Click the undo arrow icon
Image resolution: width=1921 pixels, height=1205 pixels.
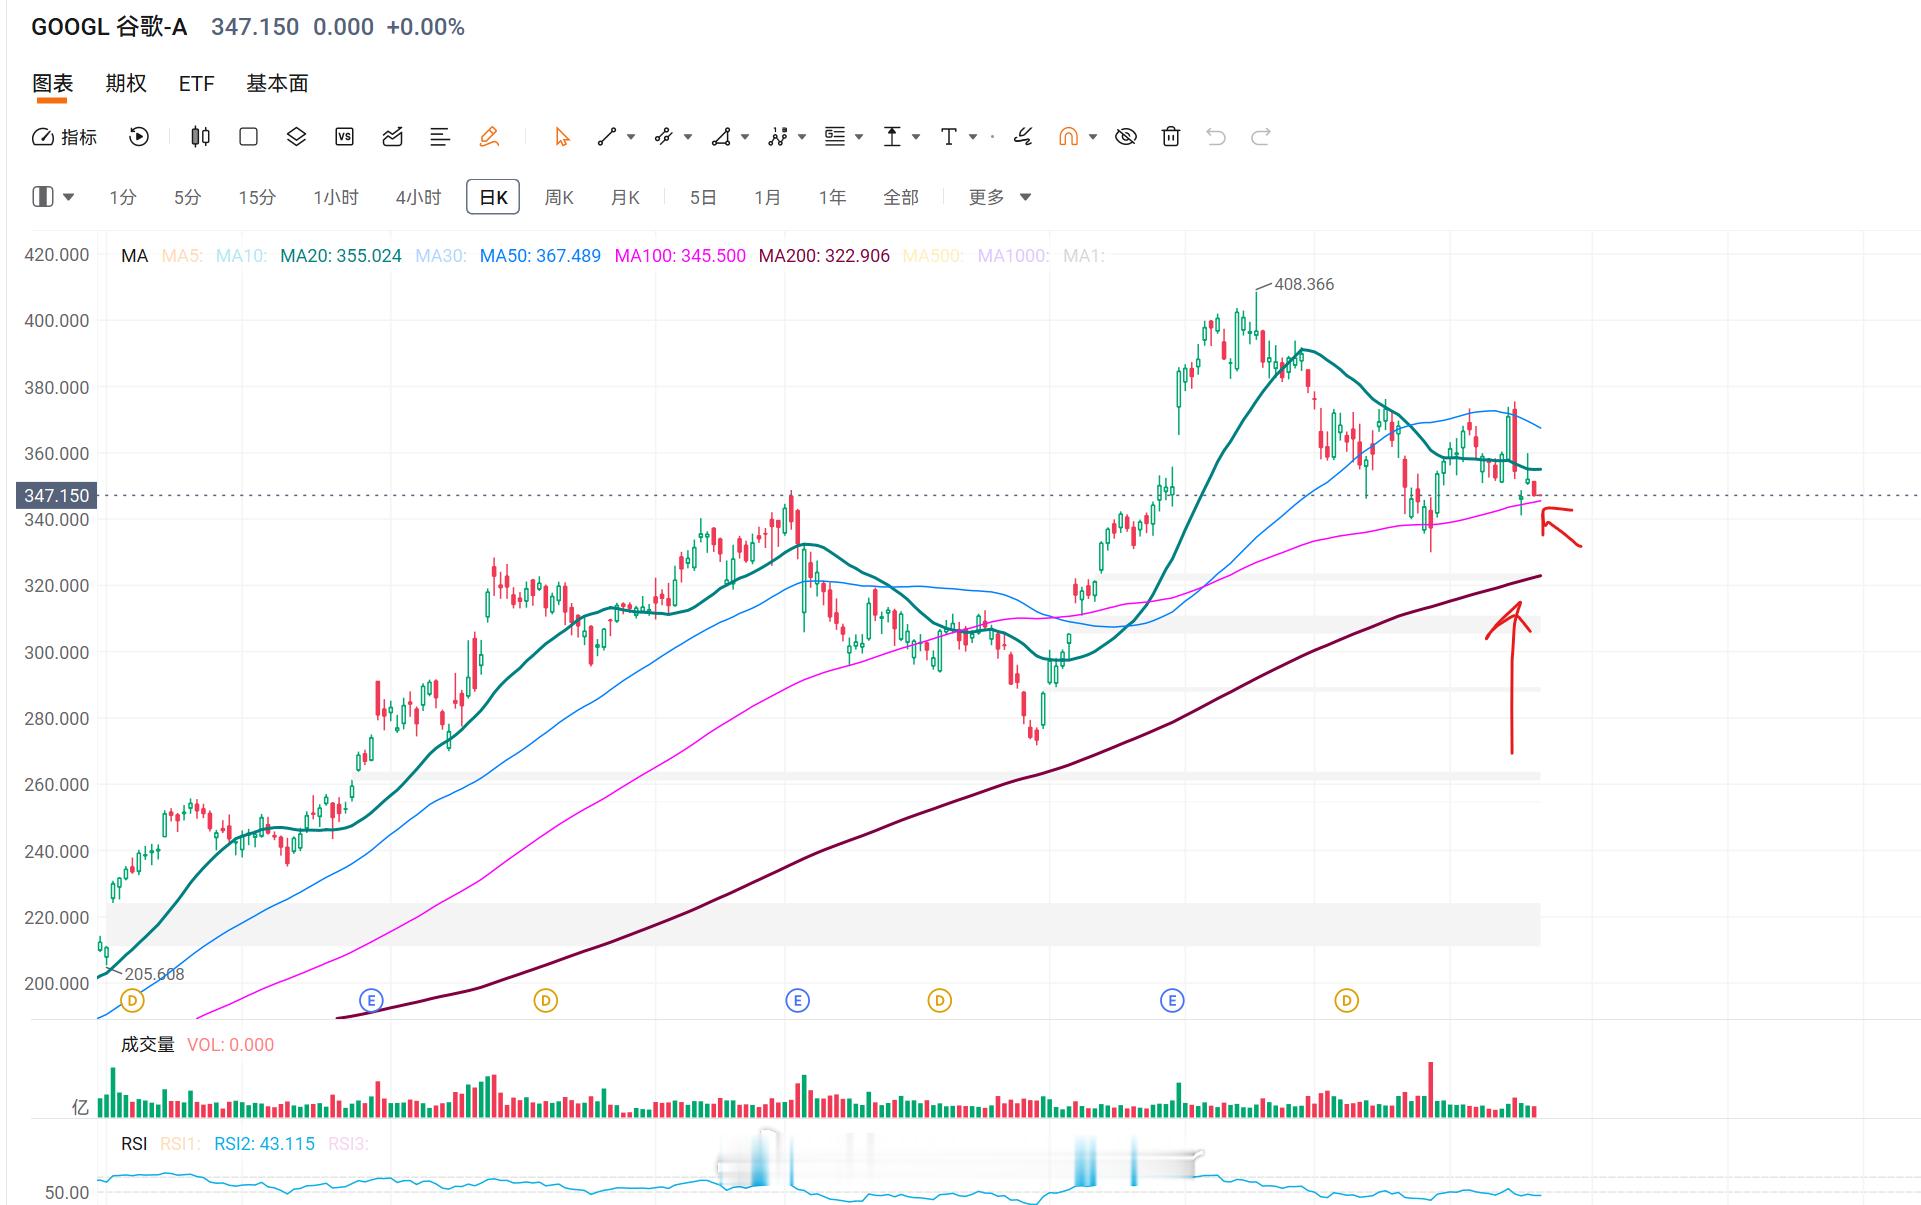point(1216,137)
